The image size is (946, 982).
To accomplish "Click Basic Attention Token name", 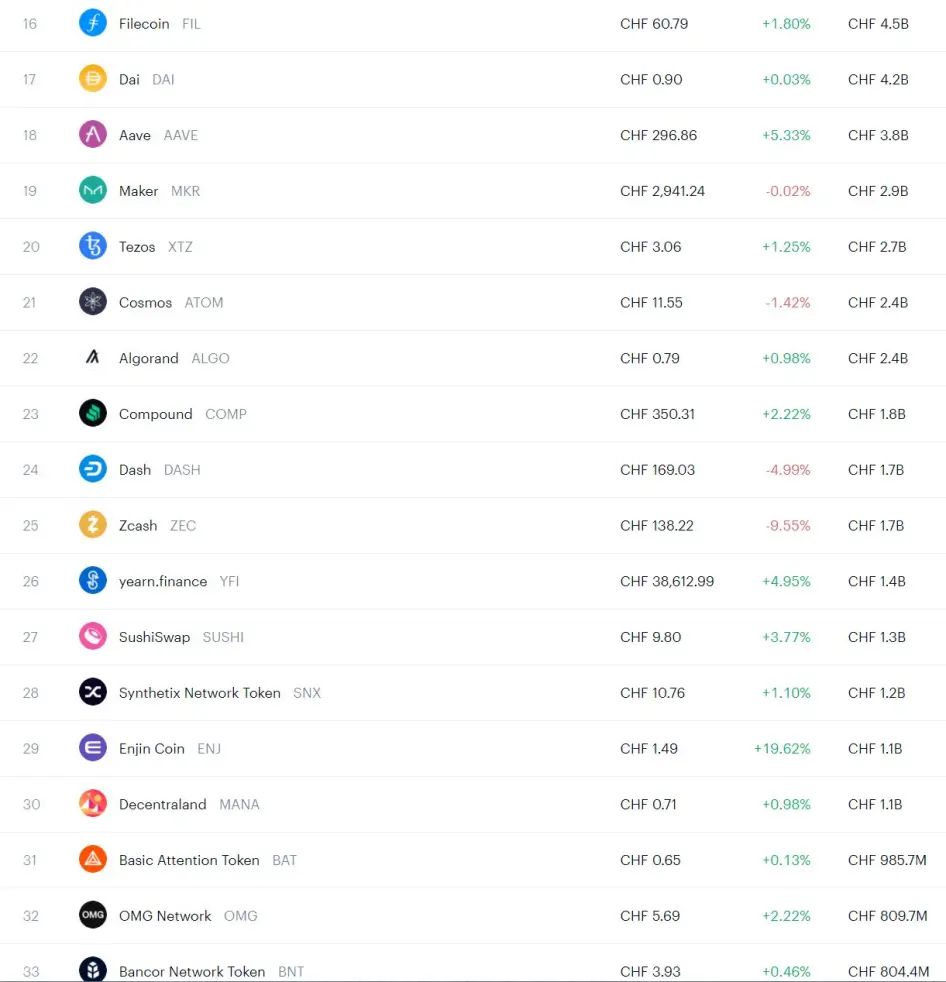I will (189, 860).
